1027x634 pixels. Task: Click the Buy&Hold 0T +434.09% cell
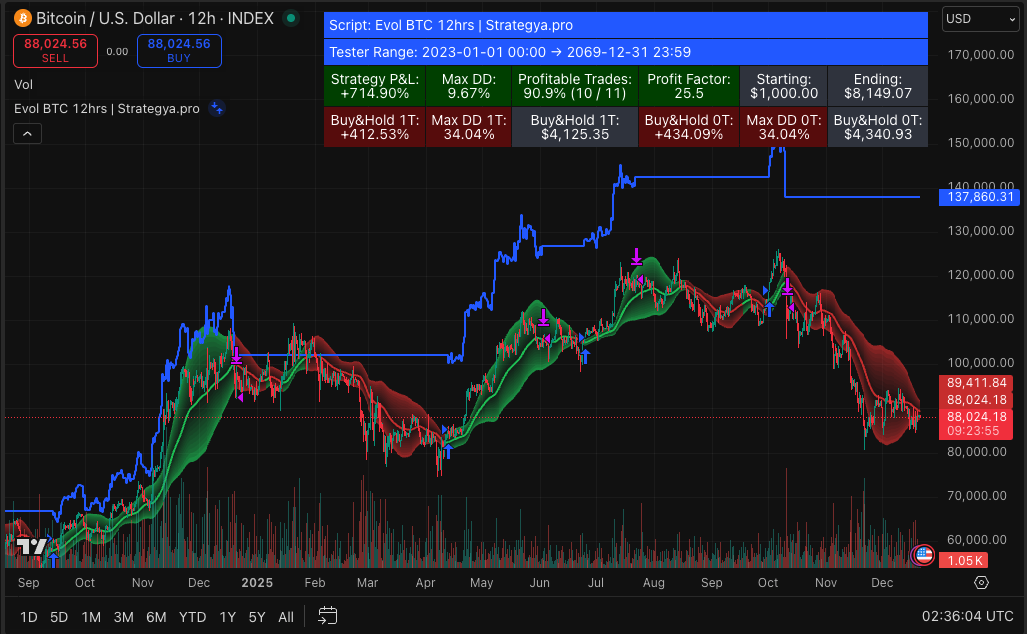[689, 127]
